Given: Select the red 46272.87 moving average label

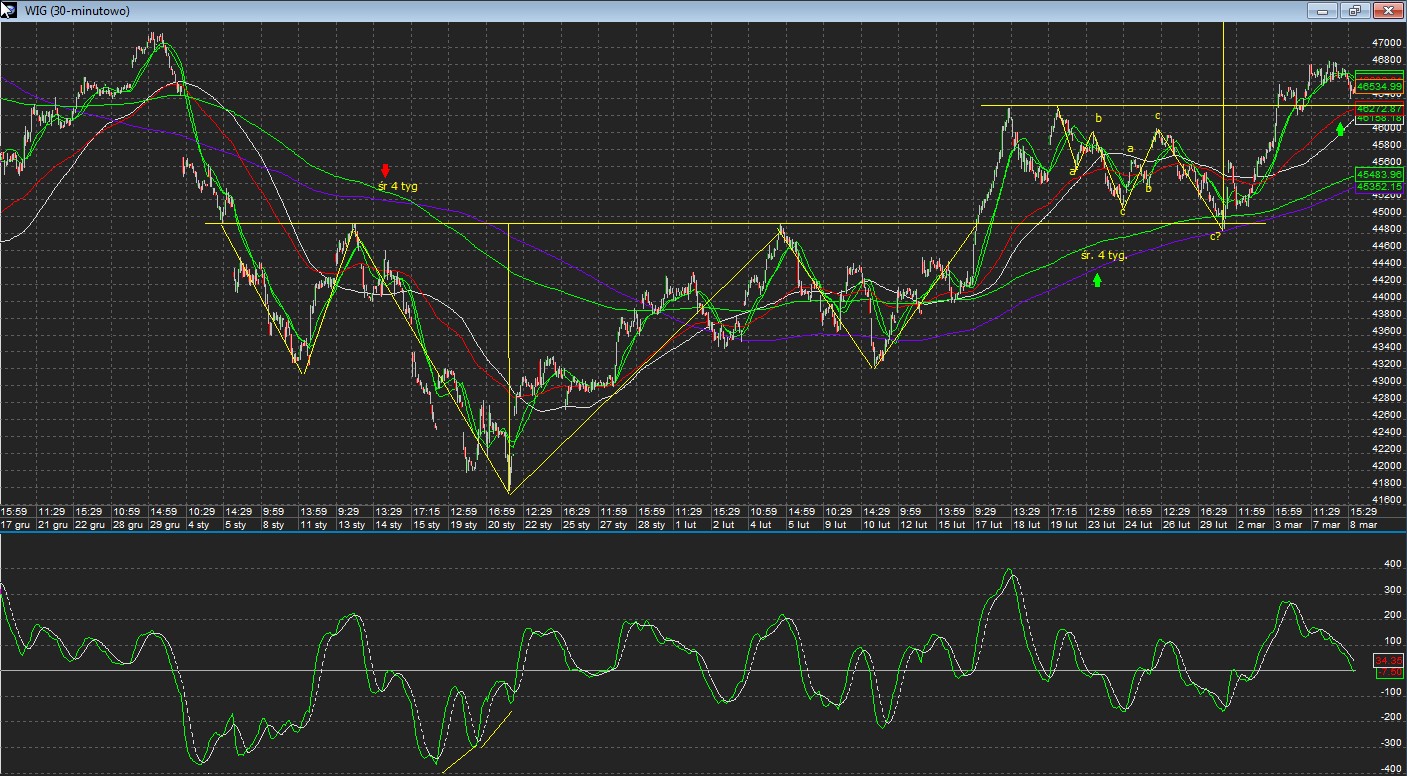Looking at the screenshot, I should [1380, 108].
